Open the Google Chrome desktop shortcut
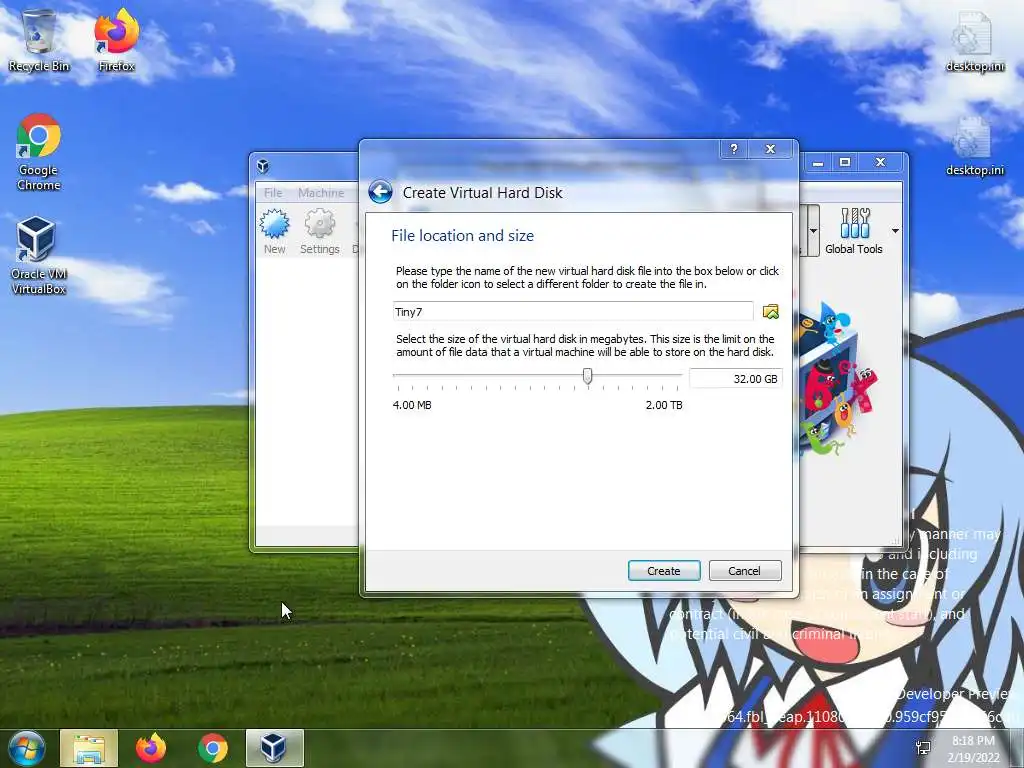 click(39, 153)
